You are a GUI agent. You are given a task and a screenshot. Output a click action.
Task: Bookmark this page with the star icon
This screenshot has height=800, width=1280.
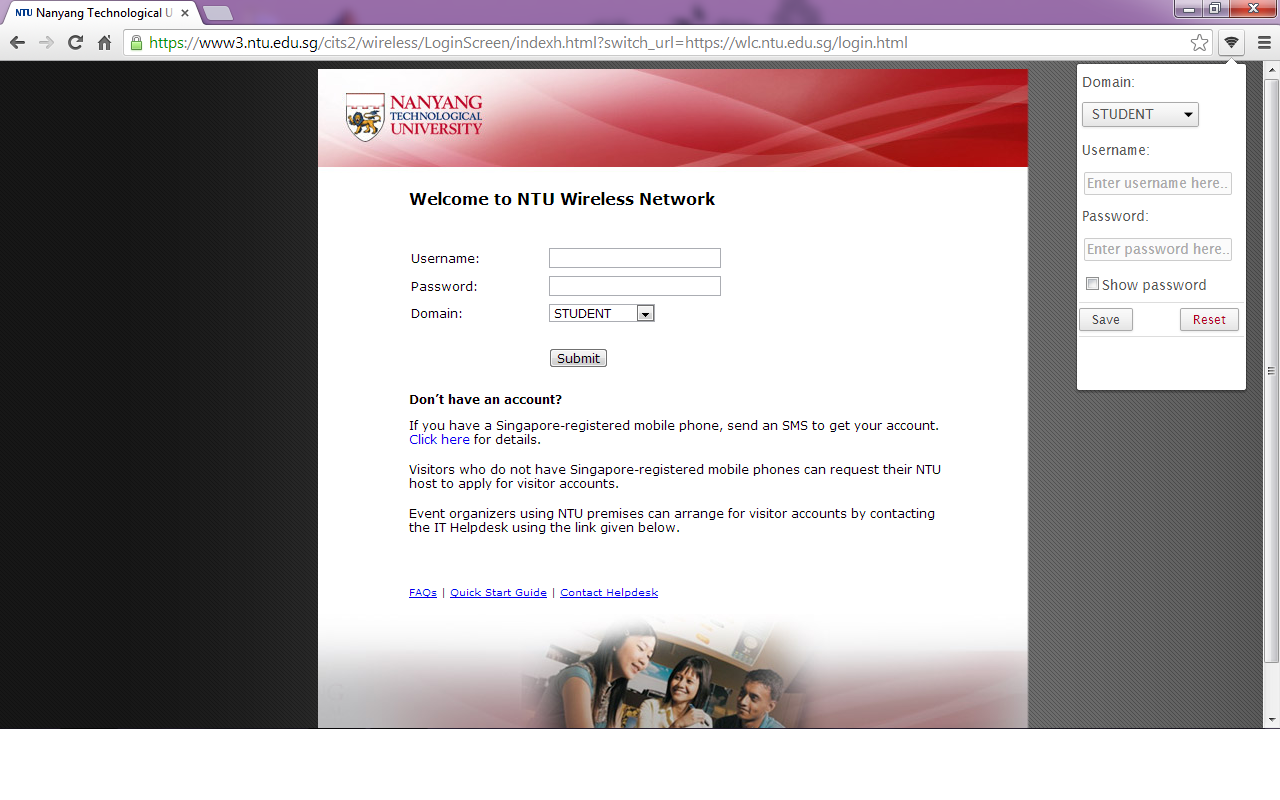tap(1199, 43)
